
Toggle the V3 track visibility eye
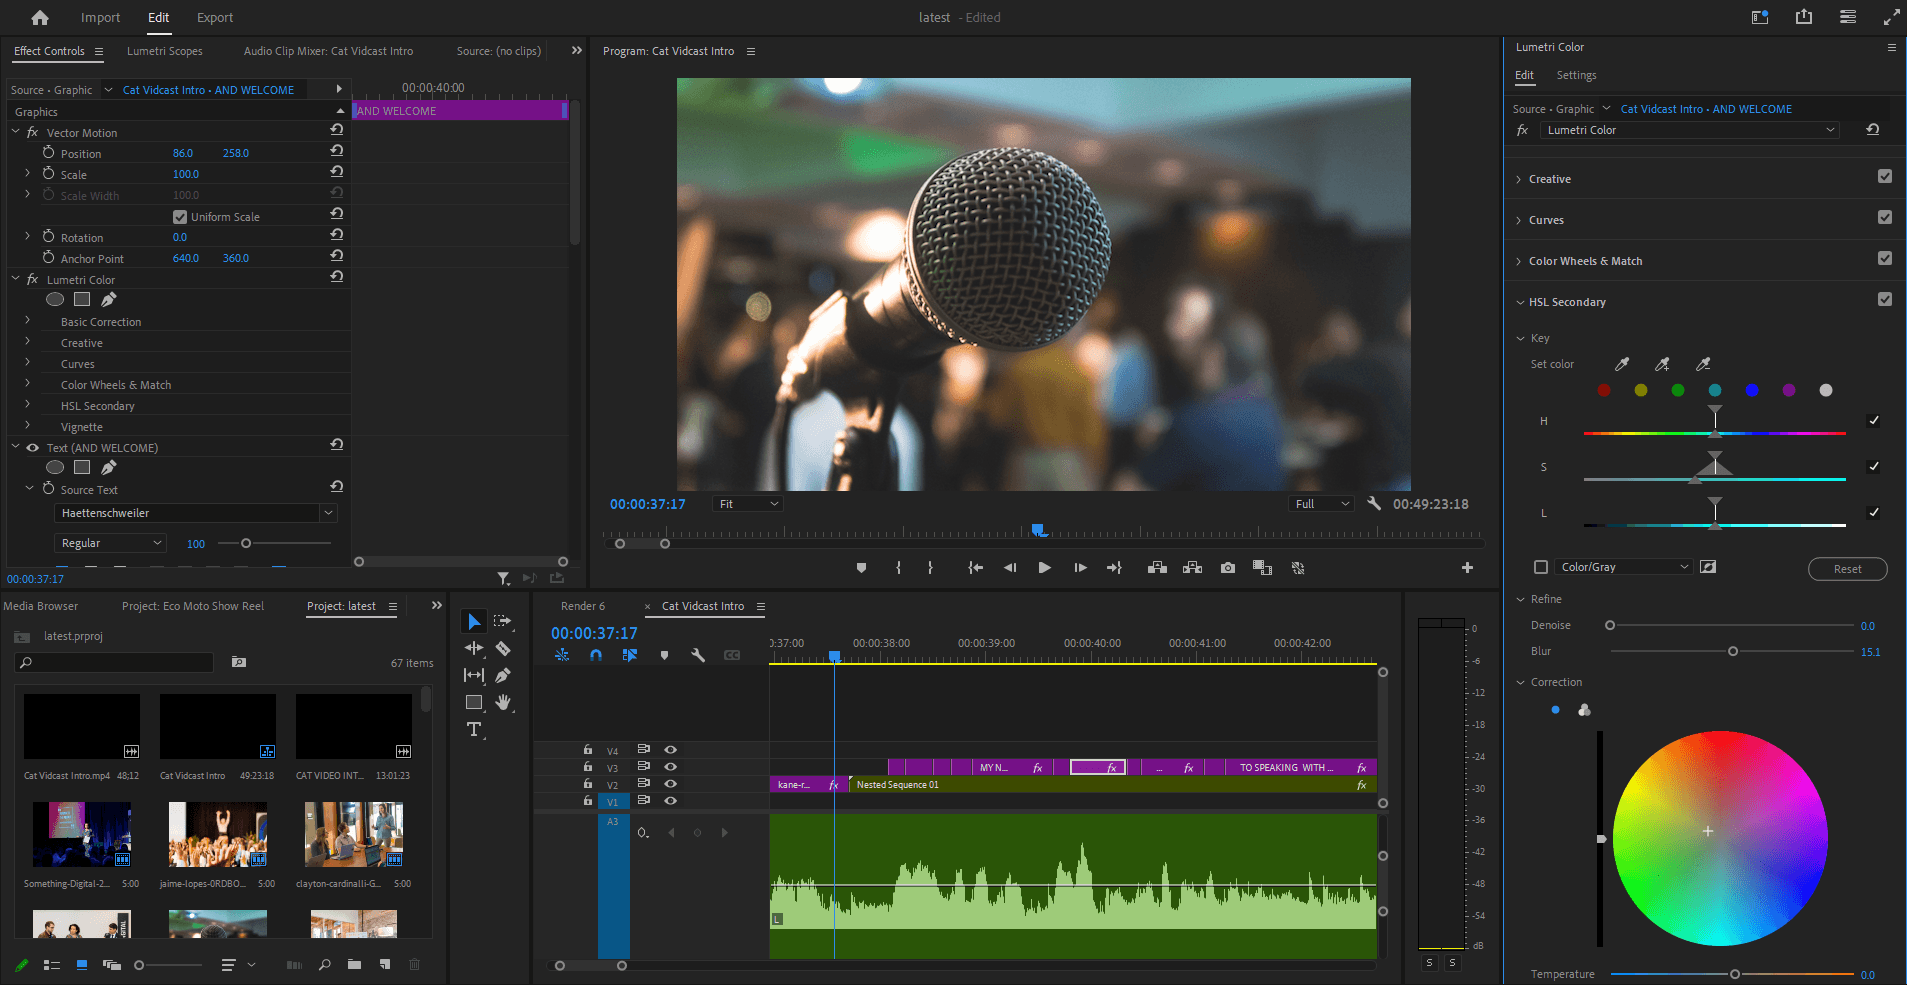pyautogui.click(x=671, y=767)
